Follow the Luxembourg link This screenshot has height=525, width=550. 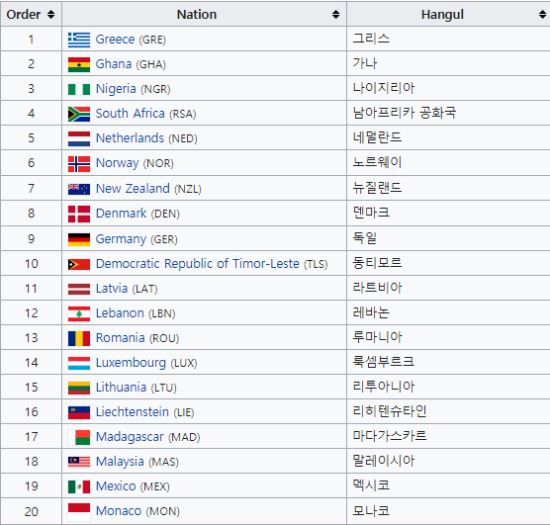click(x=131, y=363)
